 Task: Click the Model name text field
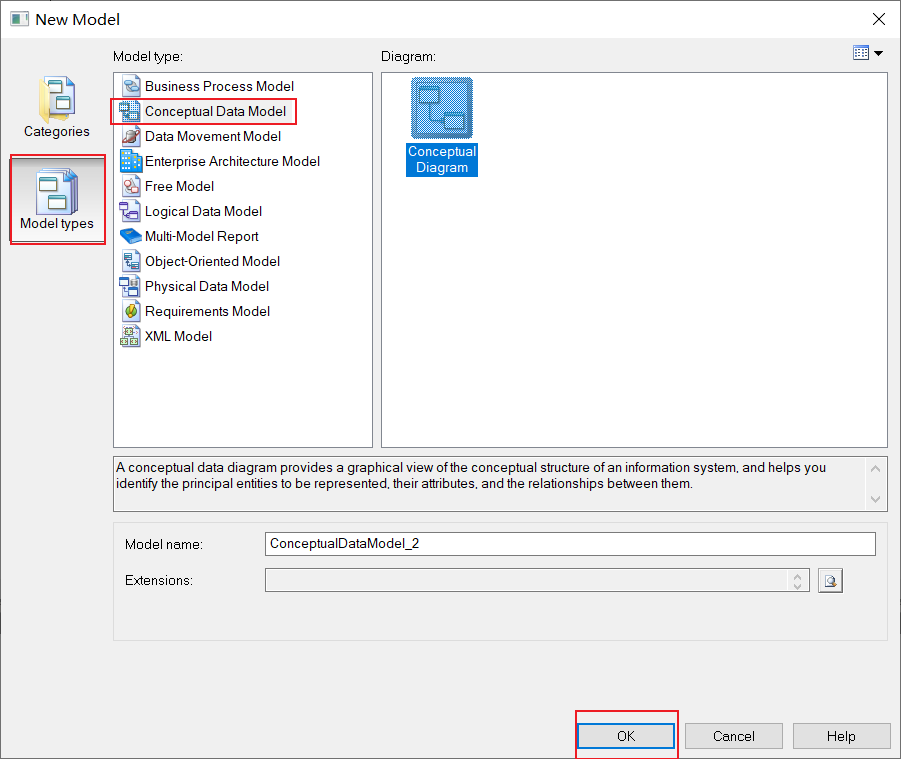(570, 544)
